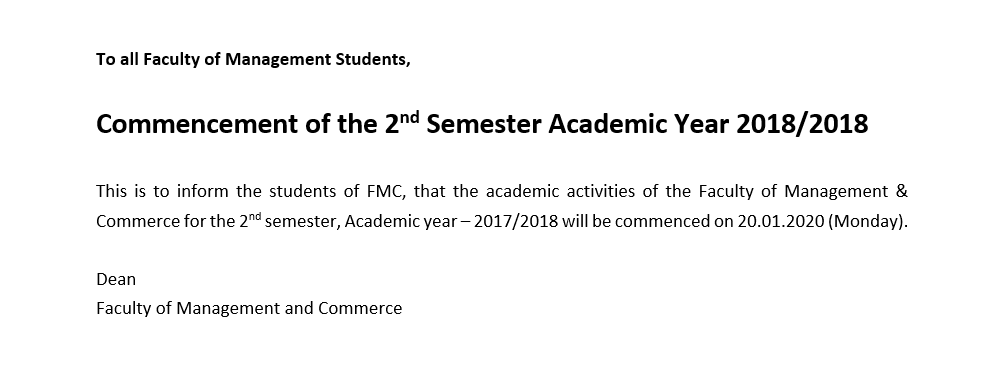Click the "FMC" abbreviation in the paragraph
Image resolution: width=1004 pixels, height=365 pixels.
click(388, 191)
